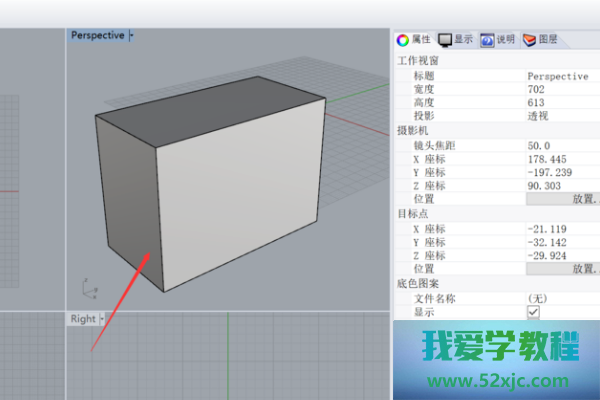Select the Perspective viewport title label

tap(97, 35)
